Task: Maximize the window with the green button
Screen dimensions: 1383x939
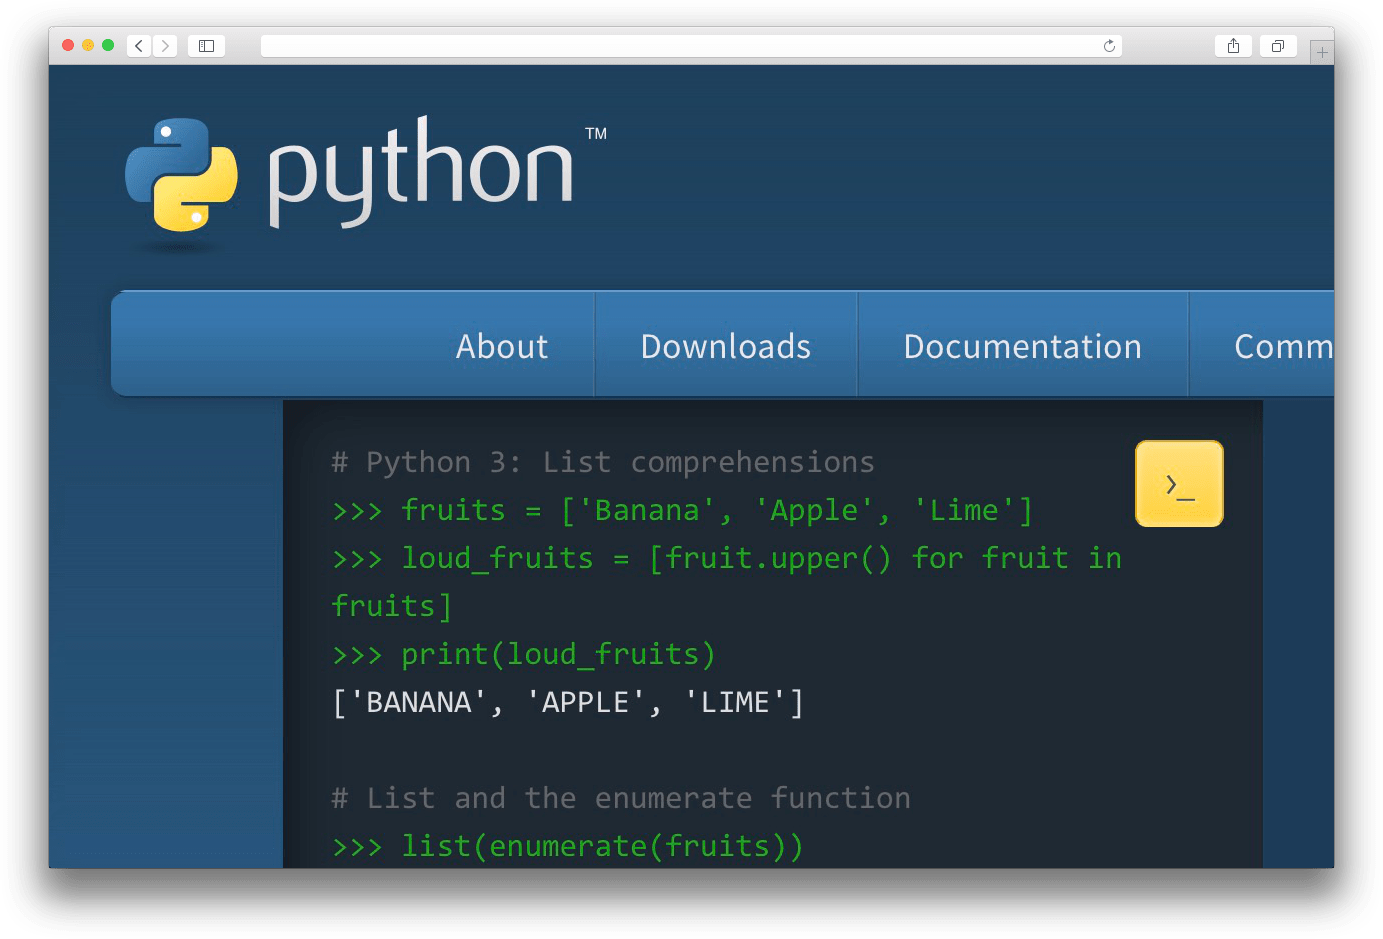Action: 108,45
